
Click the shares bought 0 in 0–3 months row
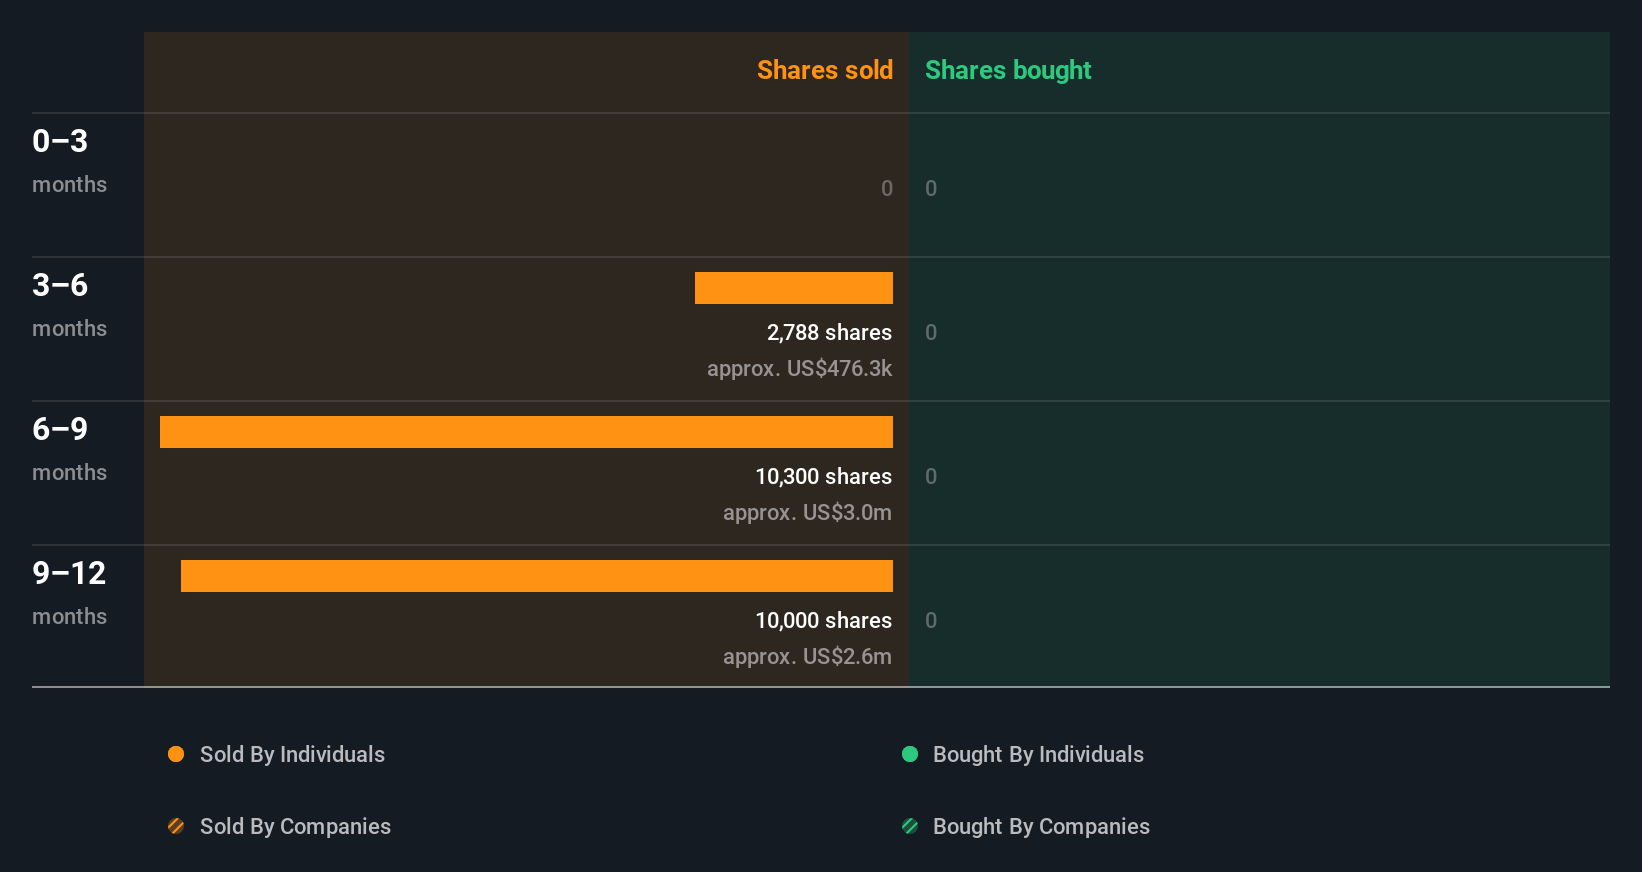[x=931, y=188]
